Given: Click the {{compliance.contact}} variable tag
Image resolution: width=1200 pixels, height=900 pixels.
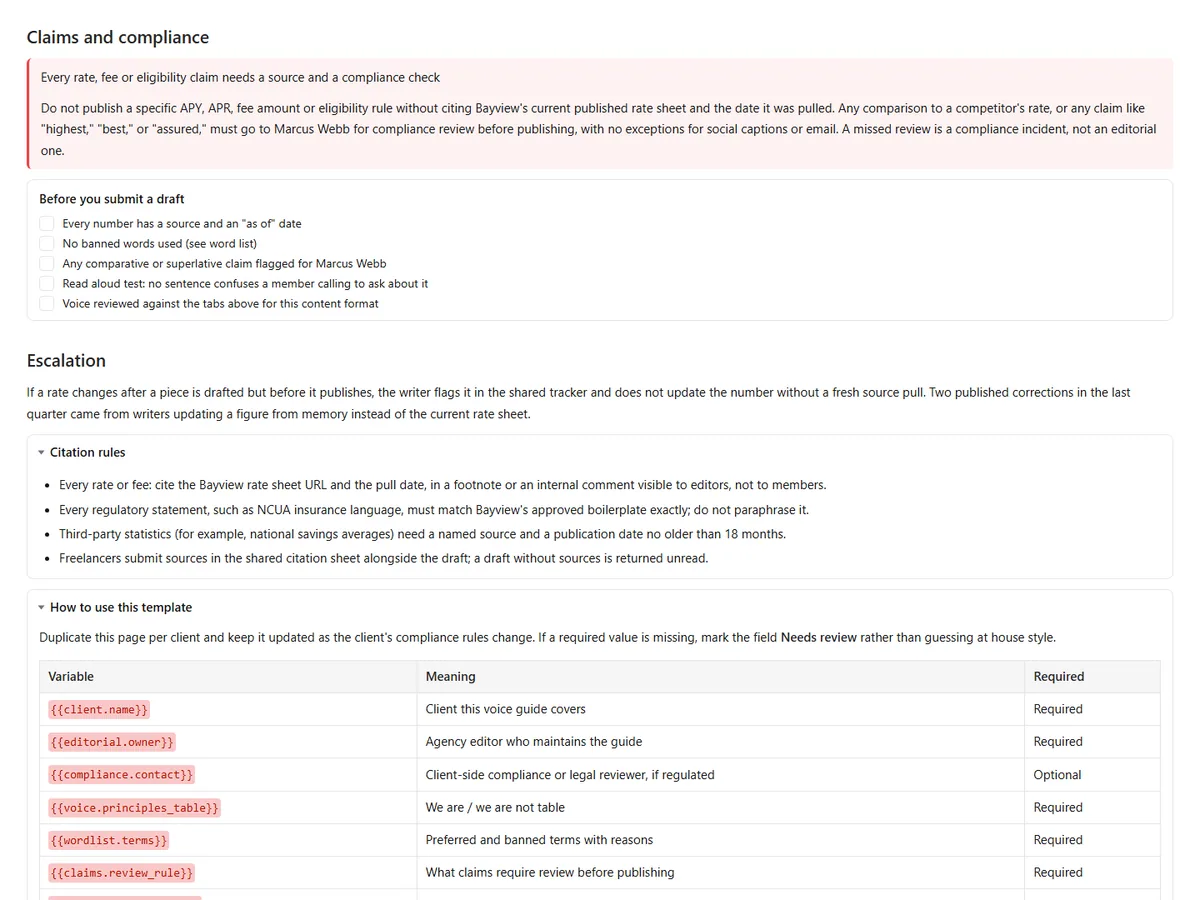Looking at the screenshot, I should coord(121,775).
